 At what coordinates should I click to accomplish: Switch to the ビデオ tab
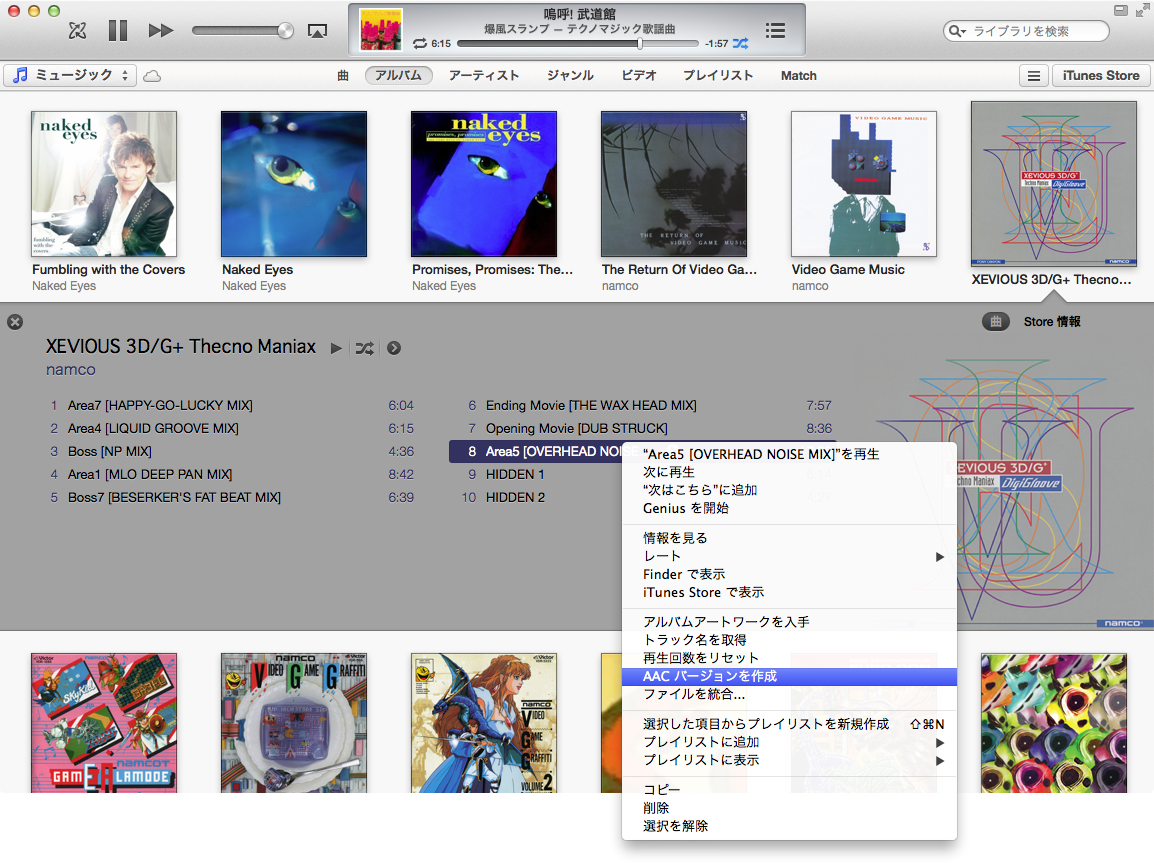(x=639, y=75)
